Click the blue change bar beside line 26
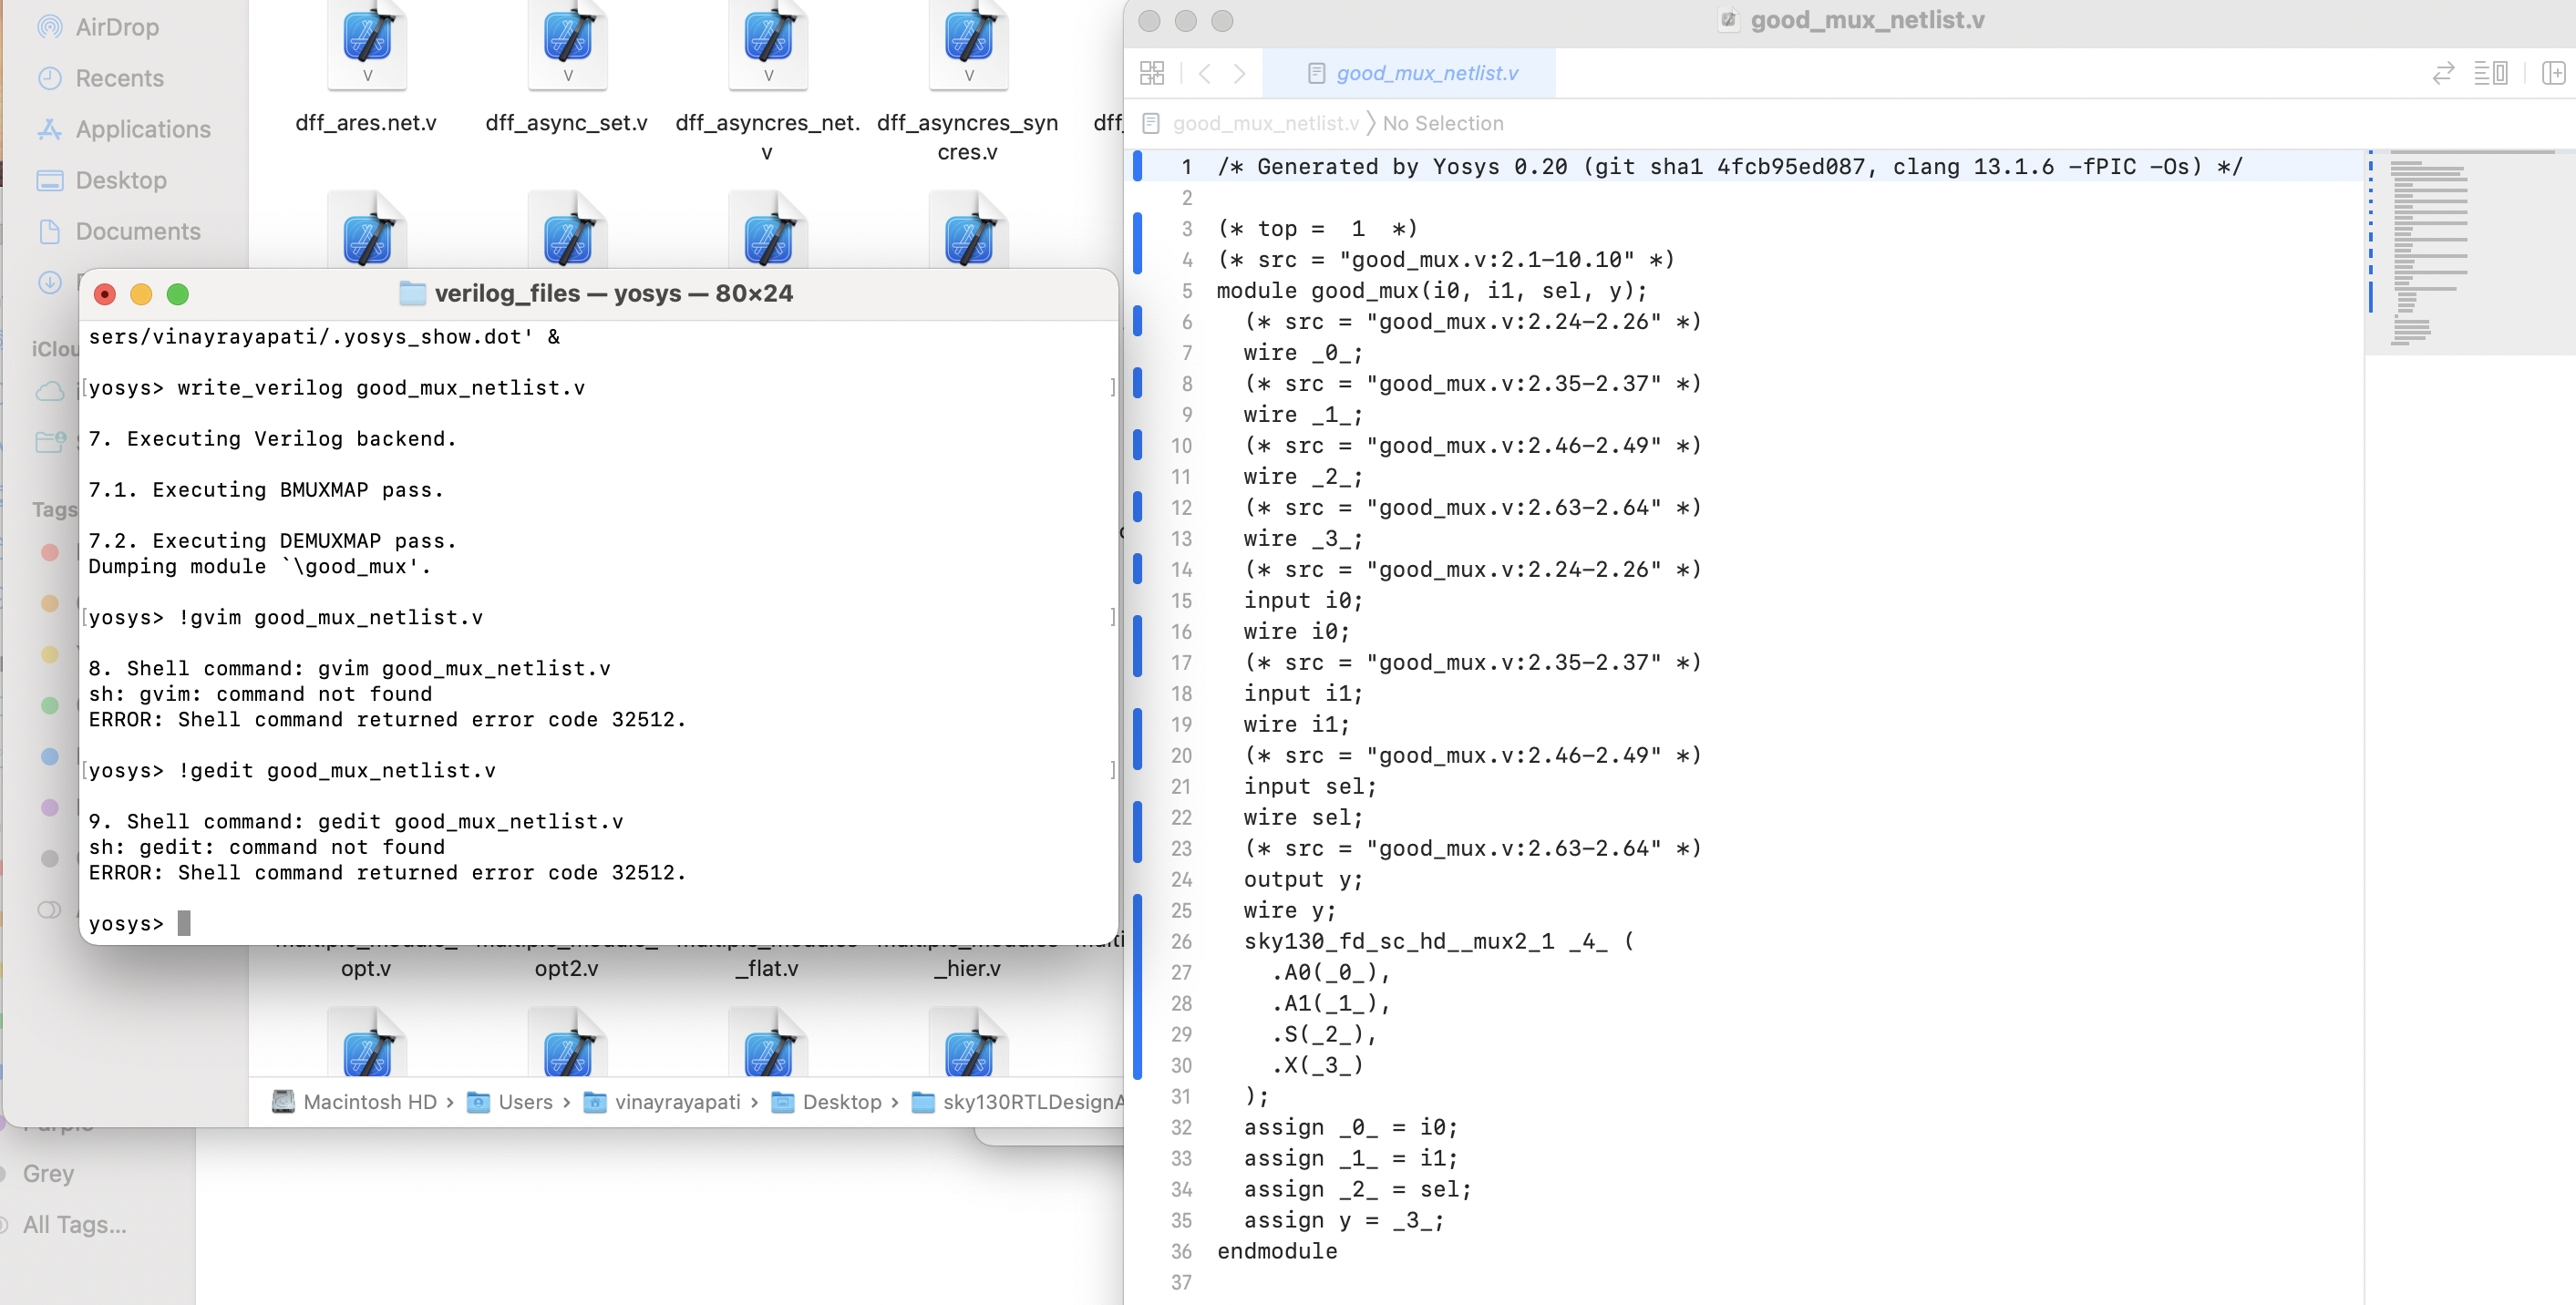 1138,942
